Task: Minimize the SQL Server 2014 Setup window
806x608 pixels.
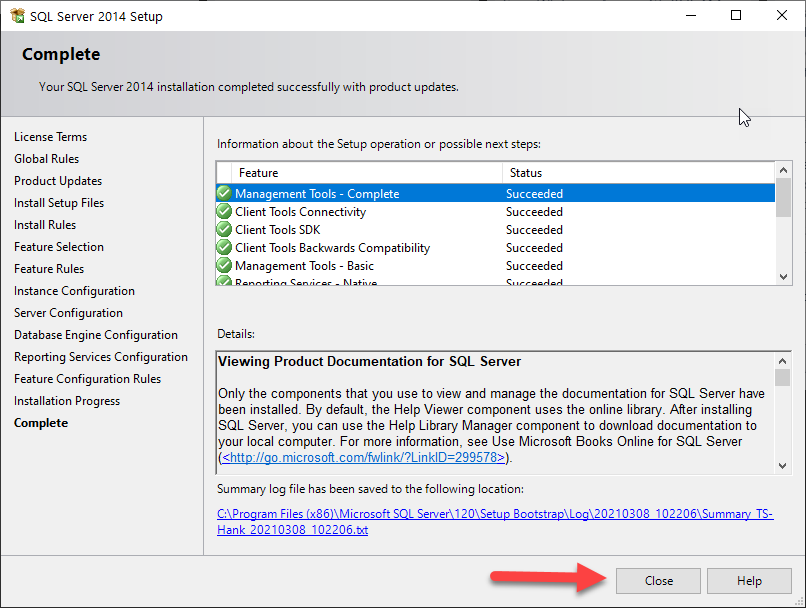Action: (691, 15)
